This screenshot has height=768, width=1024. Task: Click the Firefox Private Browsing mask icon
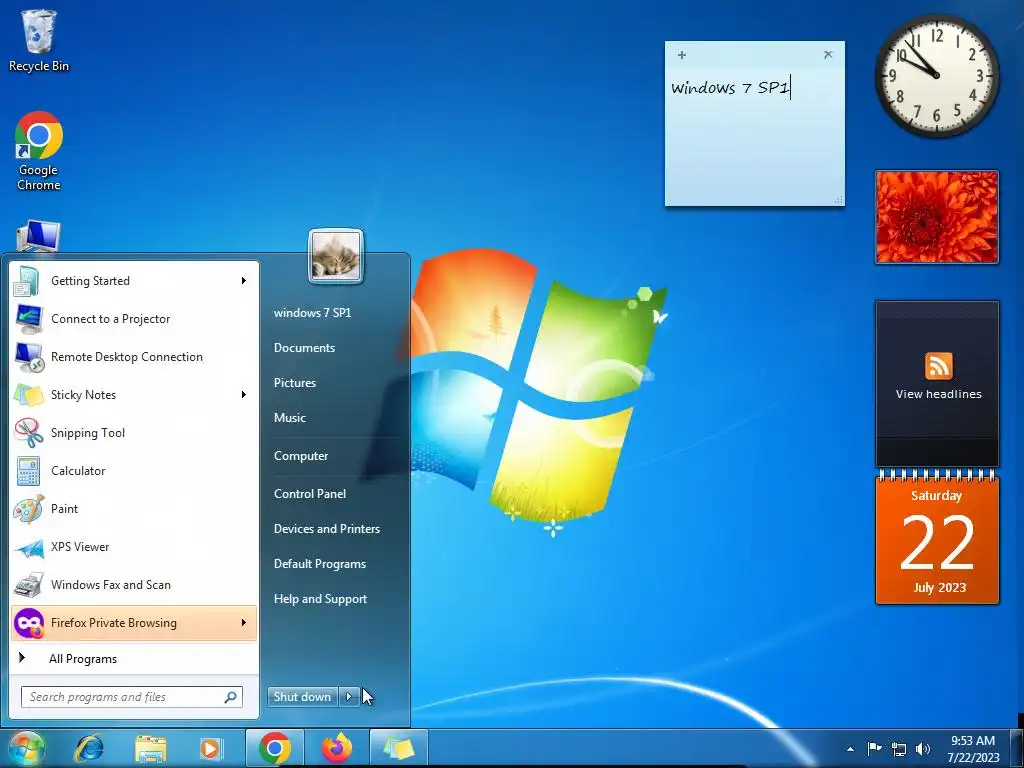click(29, 623)
